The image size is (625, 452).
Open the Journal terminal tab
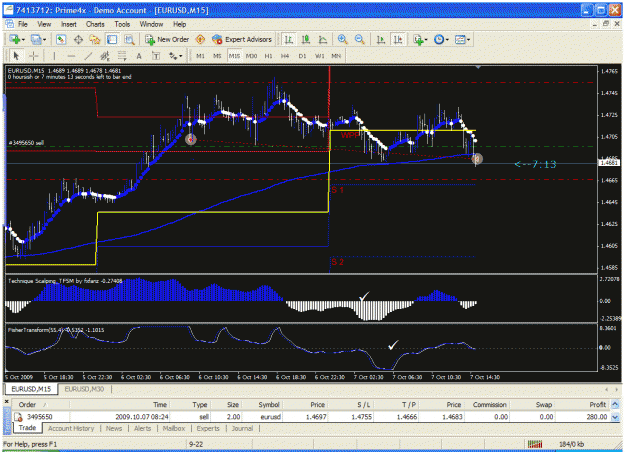click(242, 428)
